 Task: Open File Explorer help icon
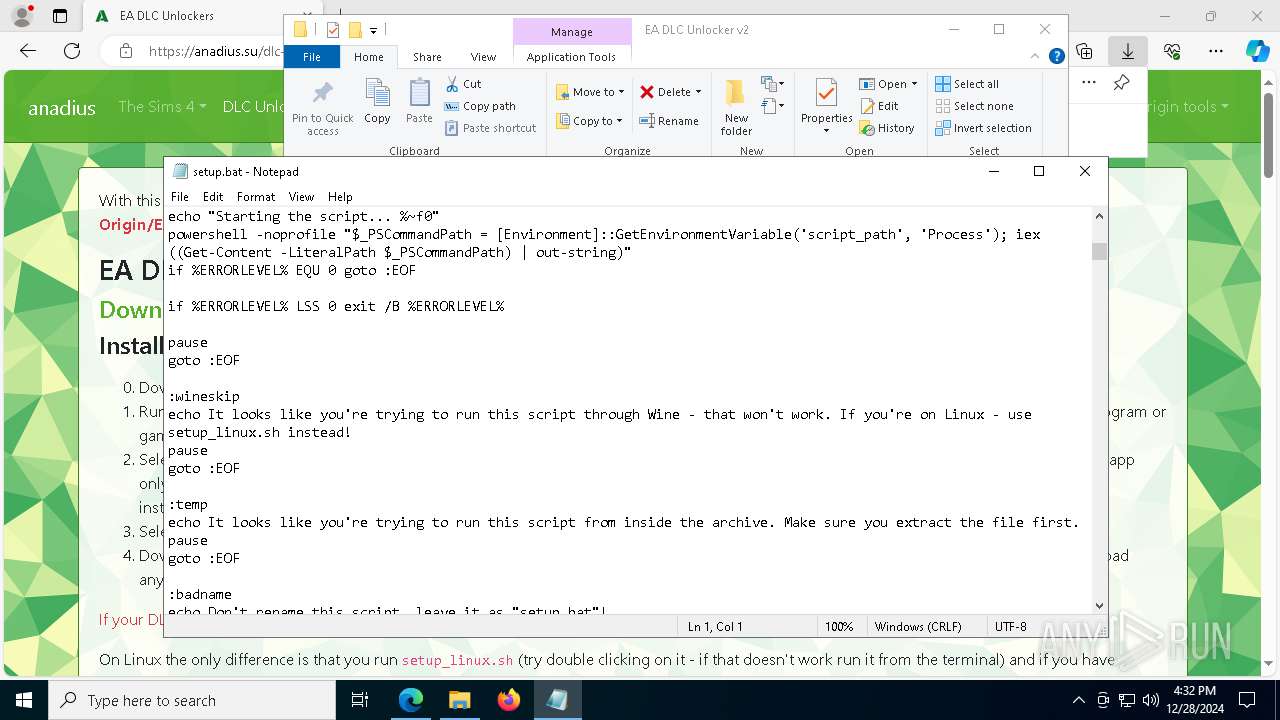(x=1056, y=57)
